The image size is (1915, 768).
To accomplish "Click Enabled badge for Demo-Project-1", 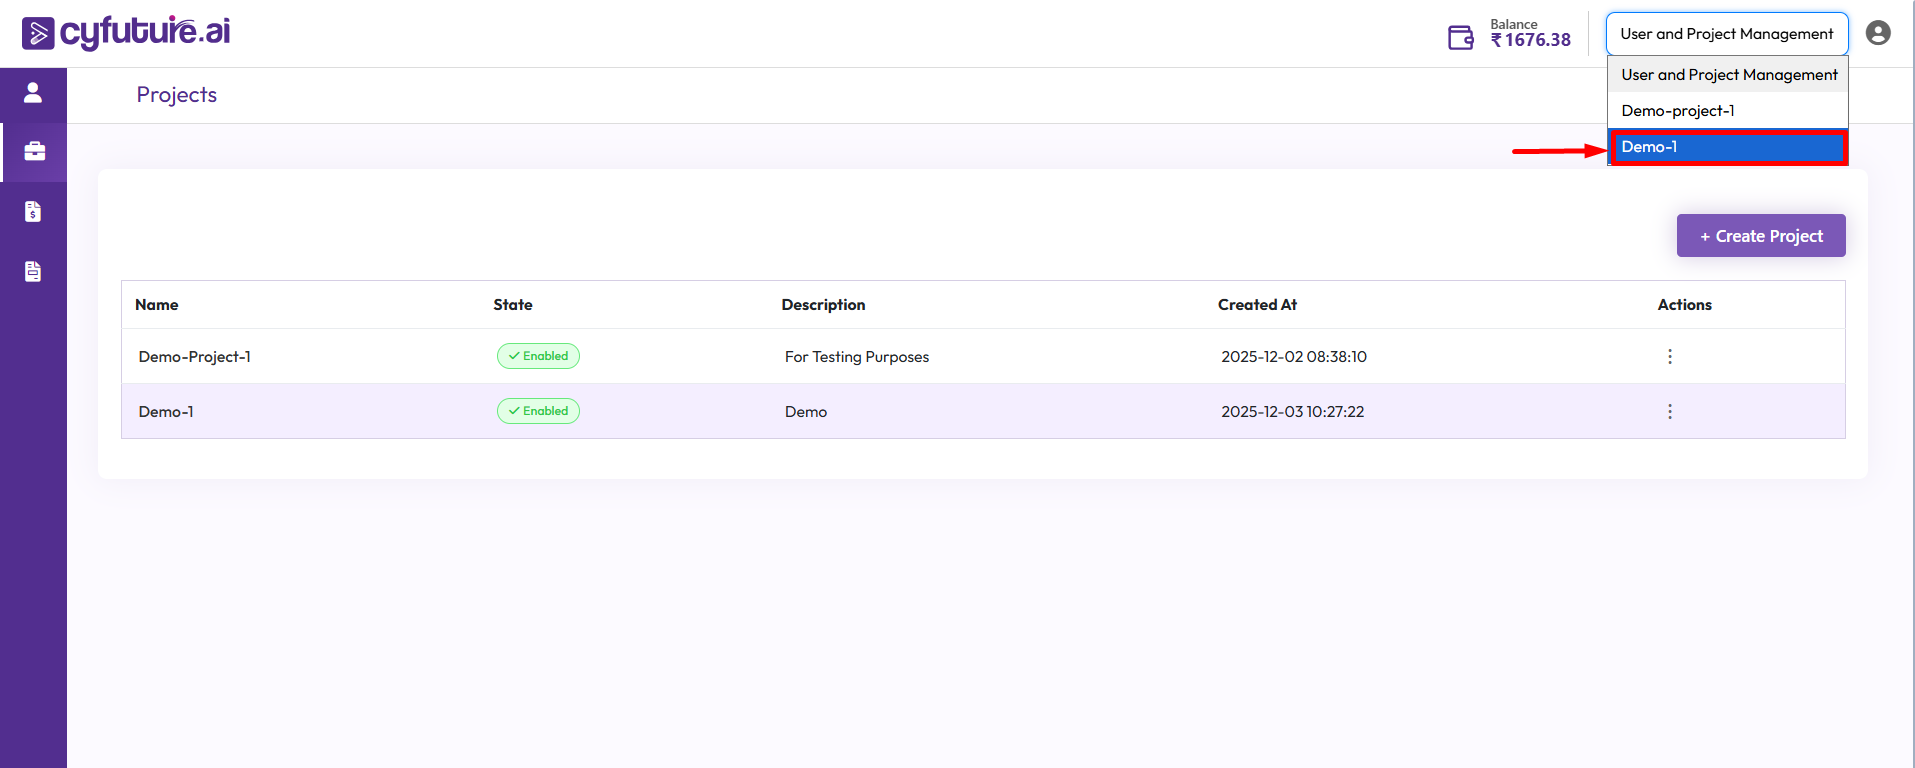I will pos(538,356).
